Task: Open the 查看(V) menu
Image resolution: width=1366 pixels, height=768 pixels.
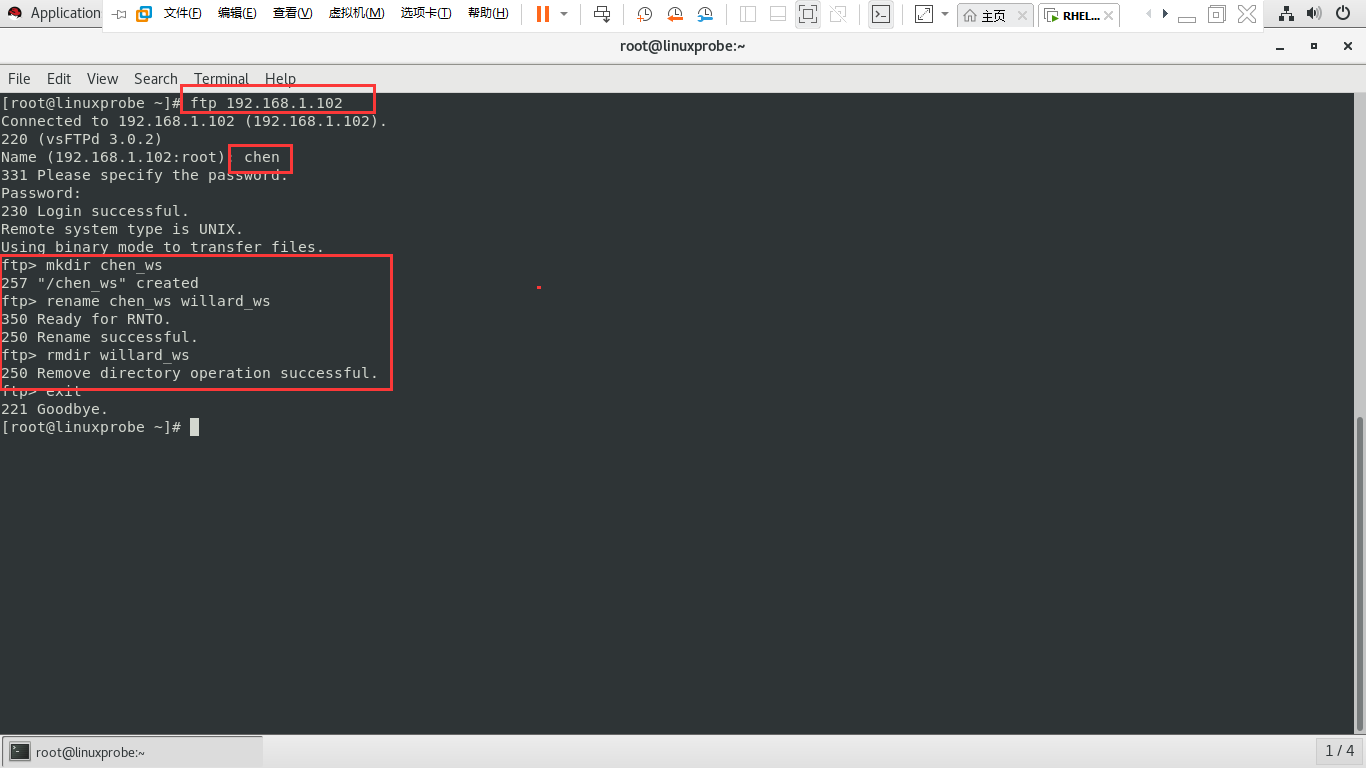Action: point(292,14)
